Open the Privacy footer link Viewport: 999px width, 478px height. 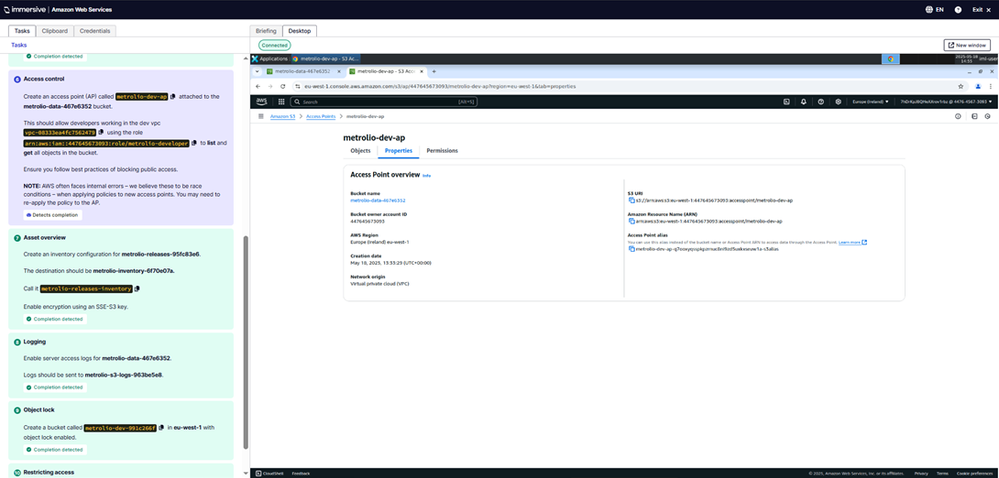(x=921, y=474)
